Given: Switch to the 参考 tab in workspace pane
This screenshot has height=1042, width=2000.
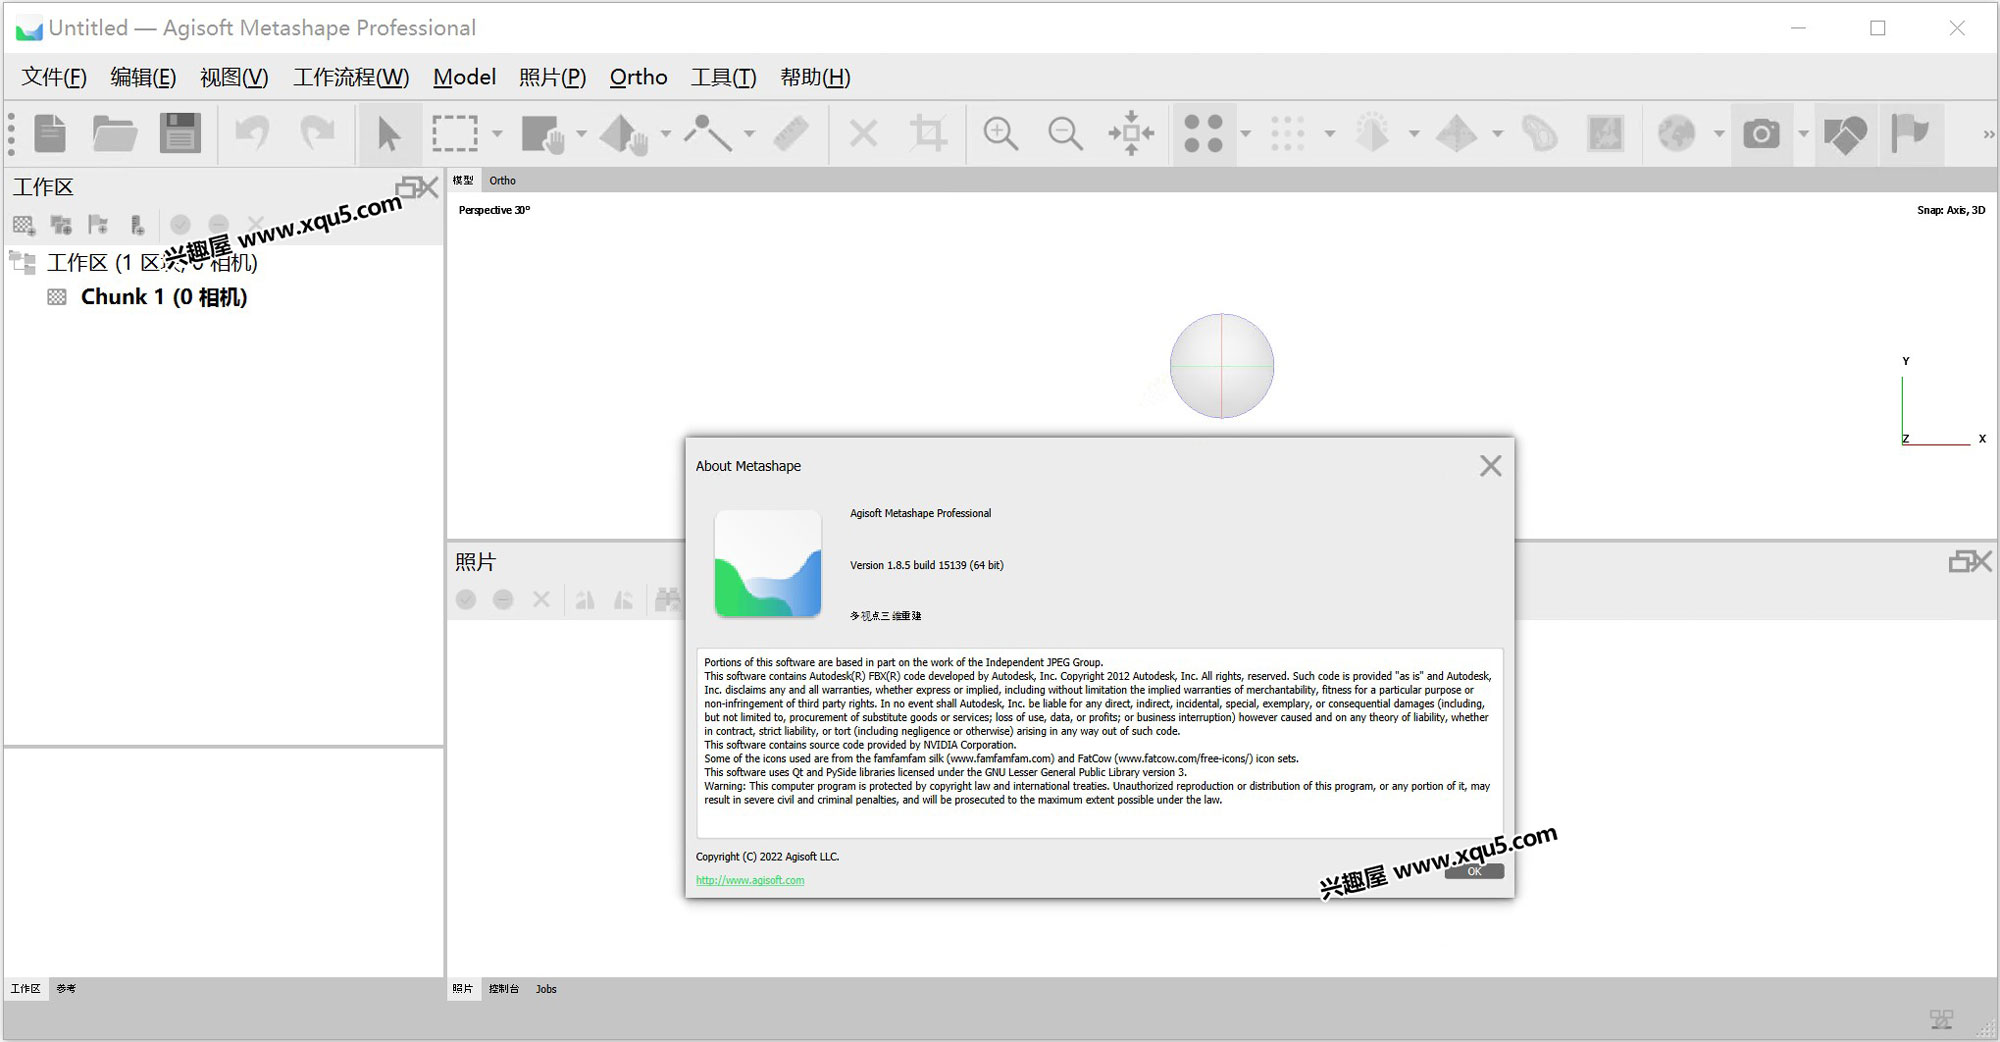Looking at the screenshot, I should pos(66,989).
